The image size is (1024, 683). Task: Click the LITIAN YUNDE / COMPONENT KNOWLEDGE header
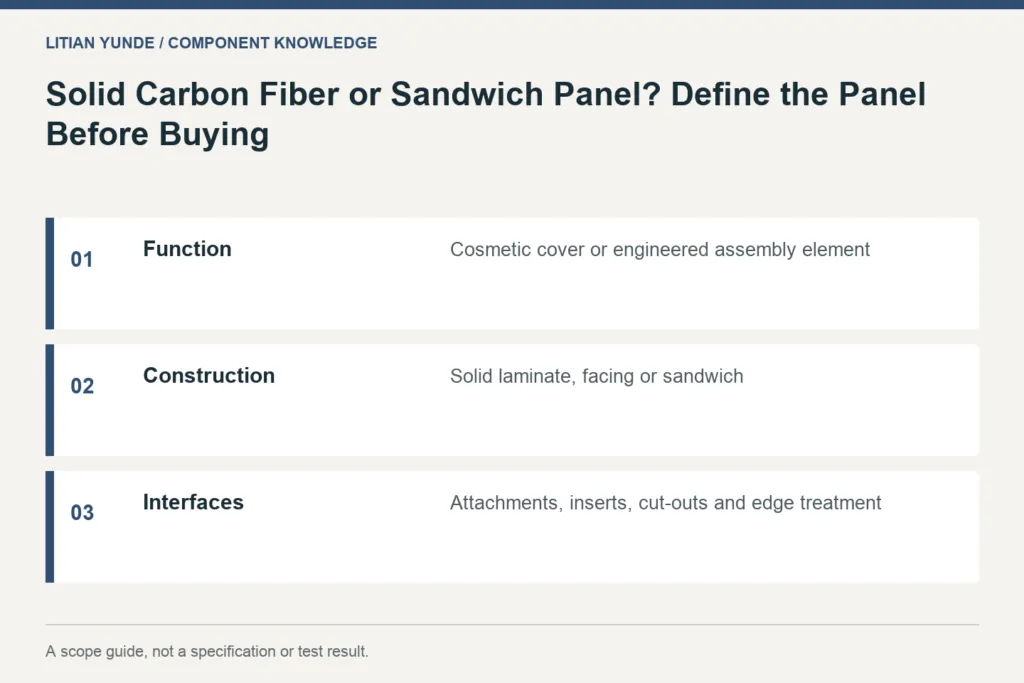click(x=211, y=43)
